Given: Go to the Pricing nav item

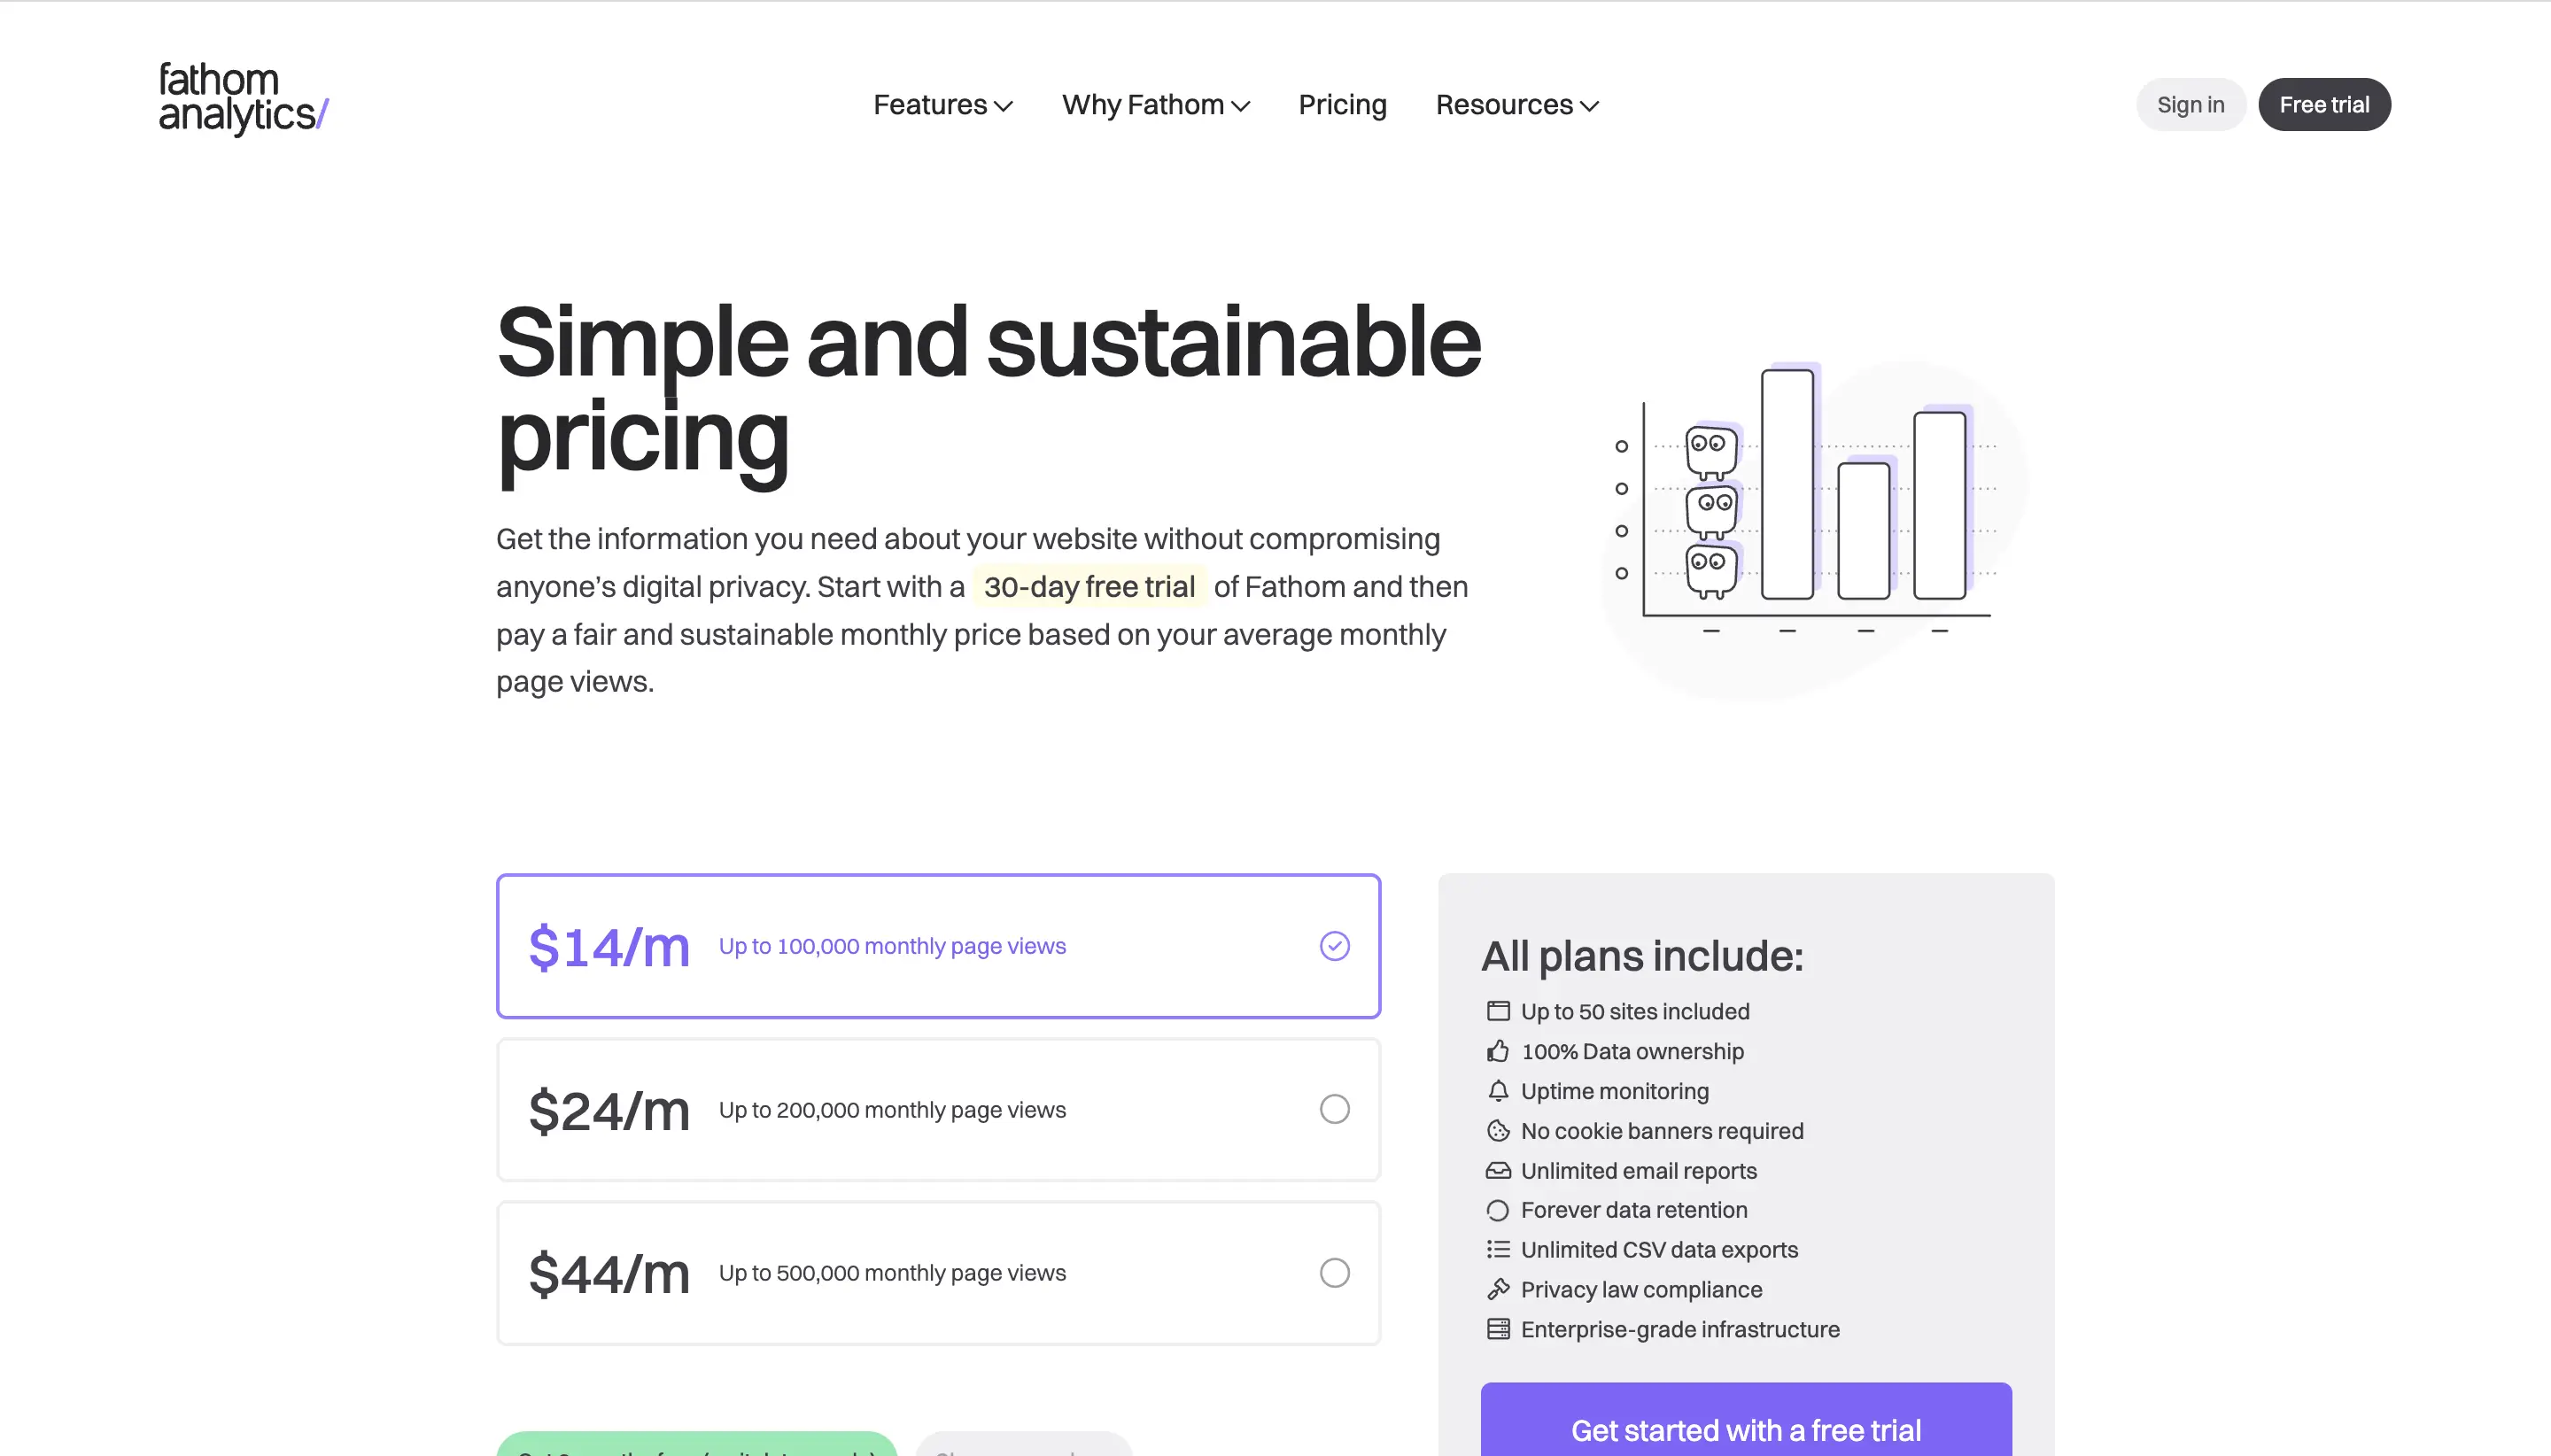Looking at the screenshot, I should coord(1342,105).
